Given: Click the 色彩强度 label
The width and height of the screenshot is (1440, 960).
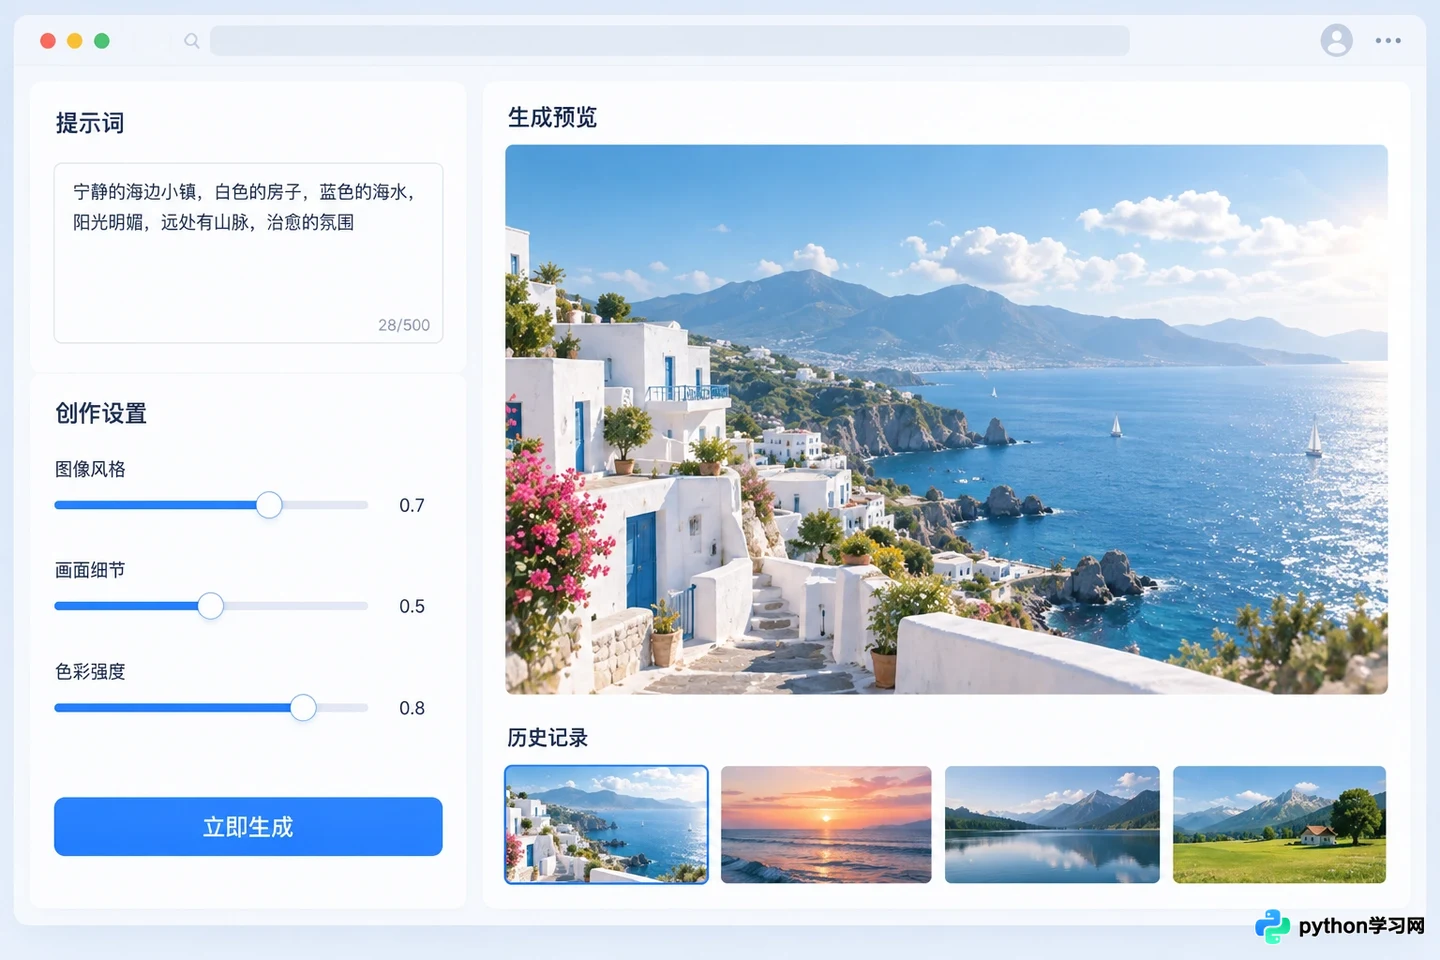Looking at the screenshot, I should (90, 672).
